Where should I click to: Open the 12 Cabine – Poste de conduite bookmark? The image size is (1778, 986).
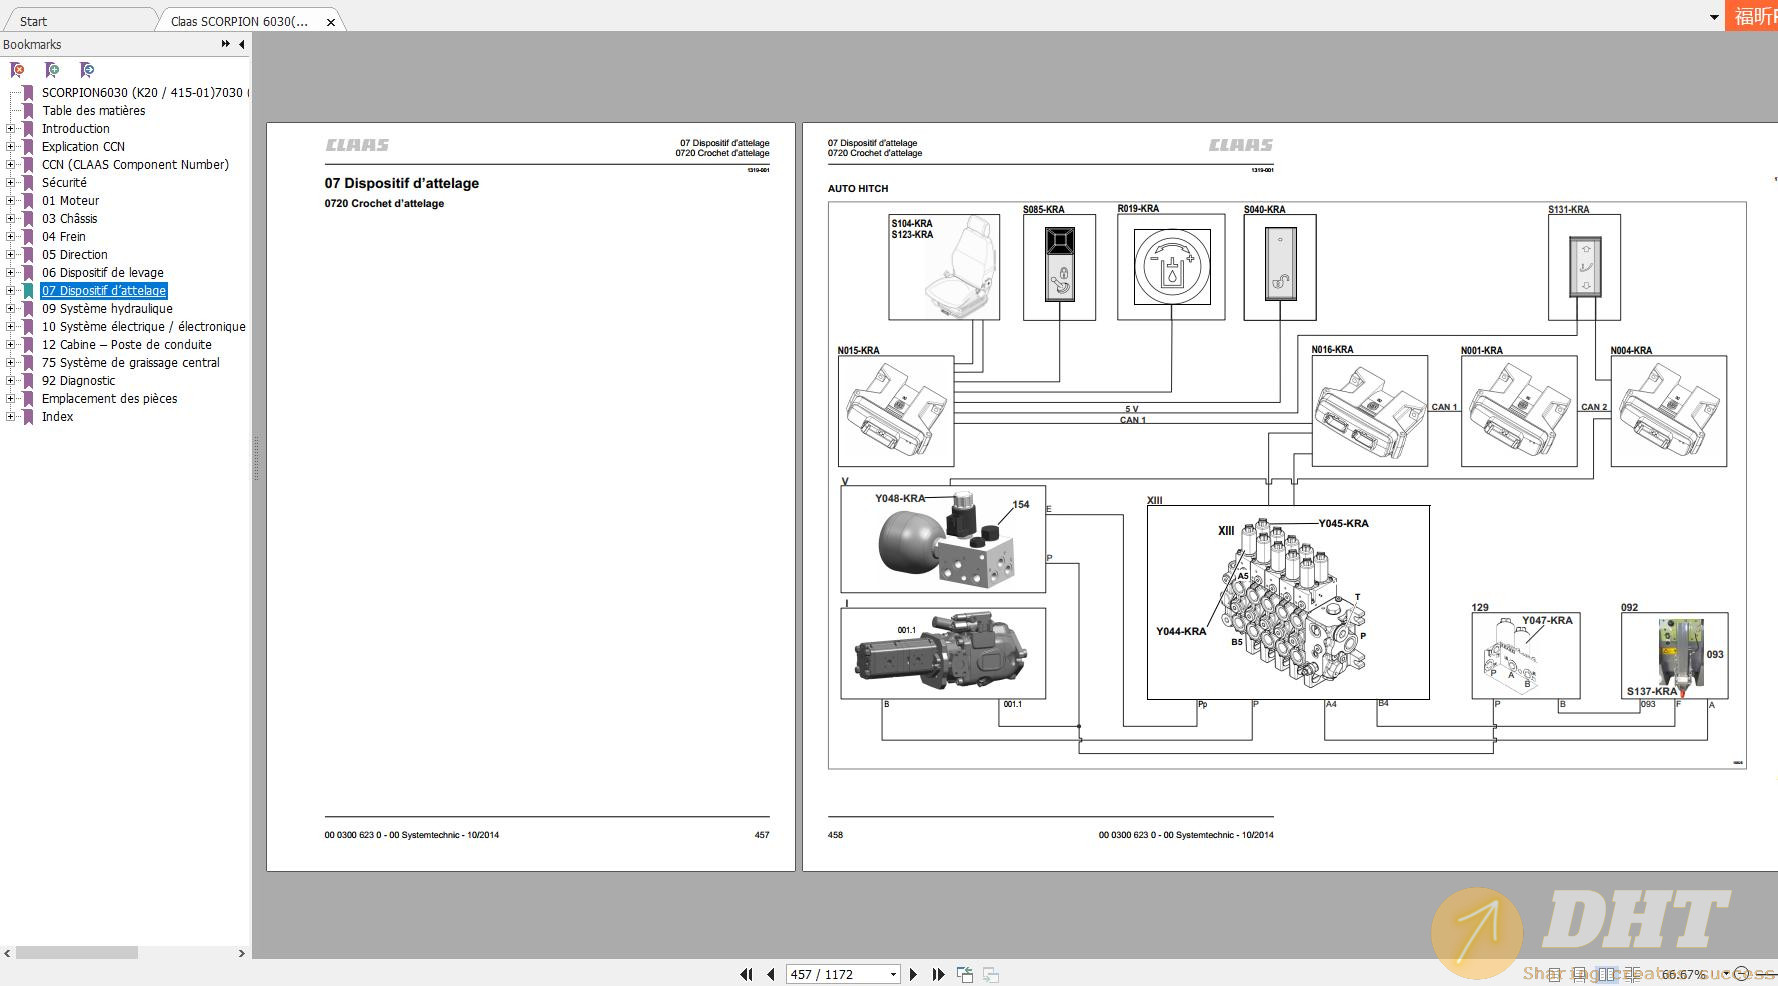pyautogui.click(x=126, y=344)
